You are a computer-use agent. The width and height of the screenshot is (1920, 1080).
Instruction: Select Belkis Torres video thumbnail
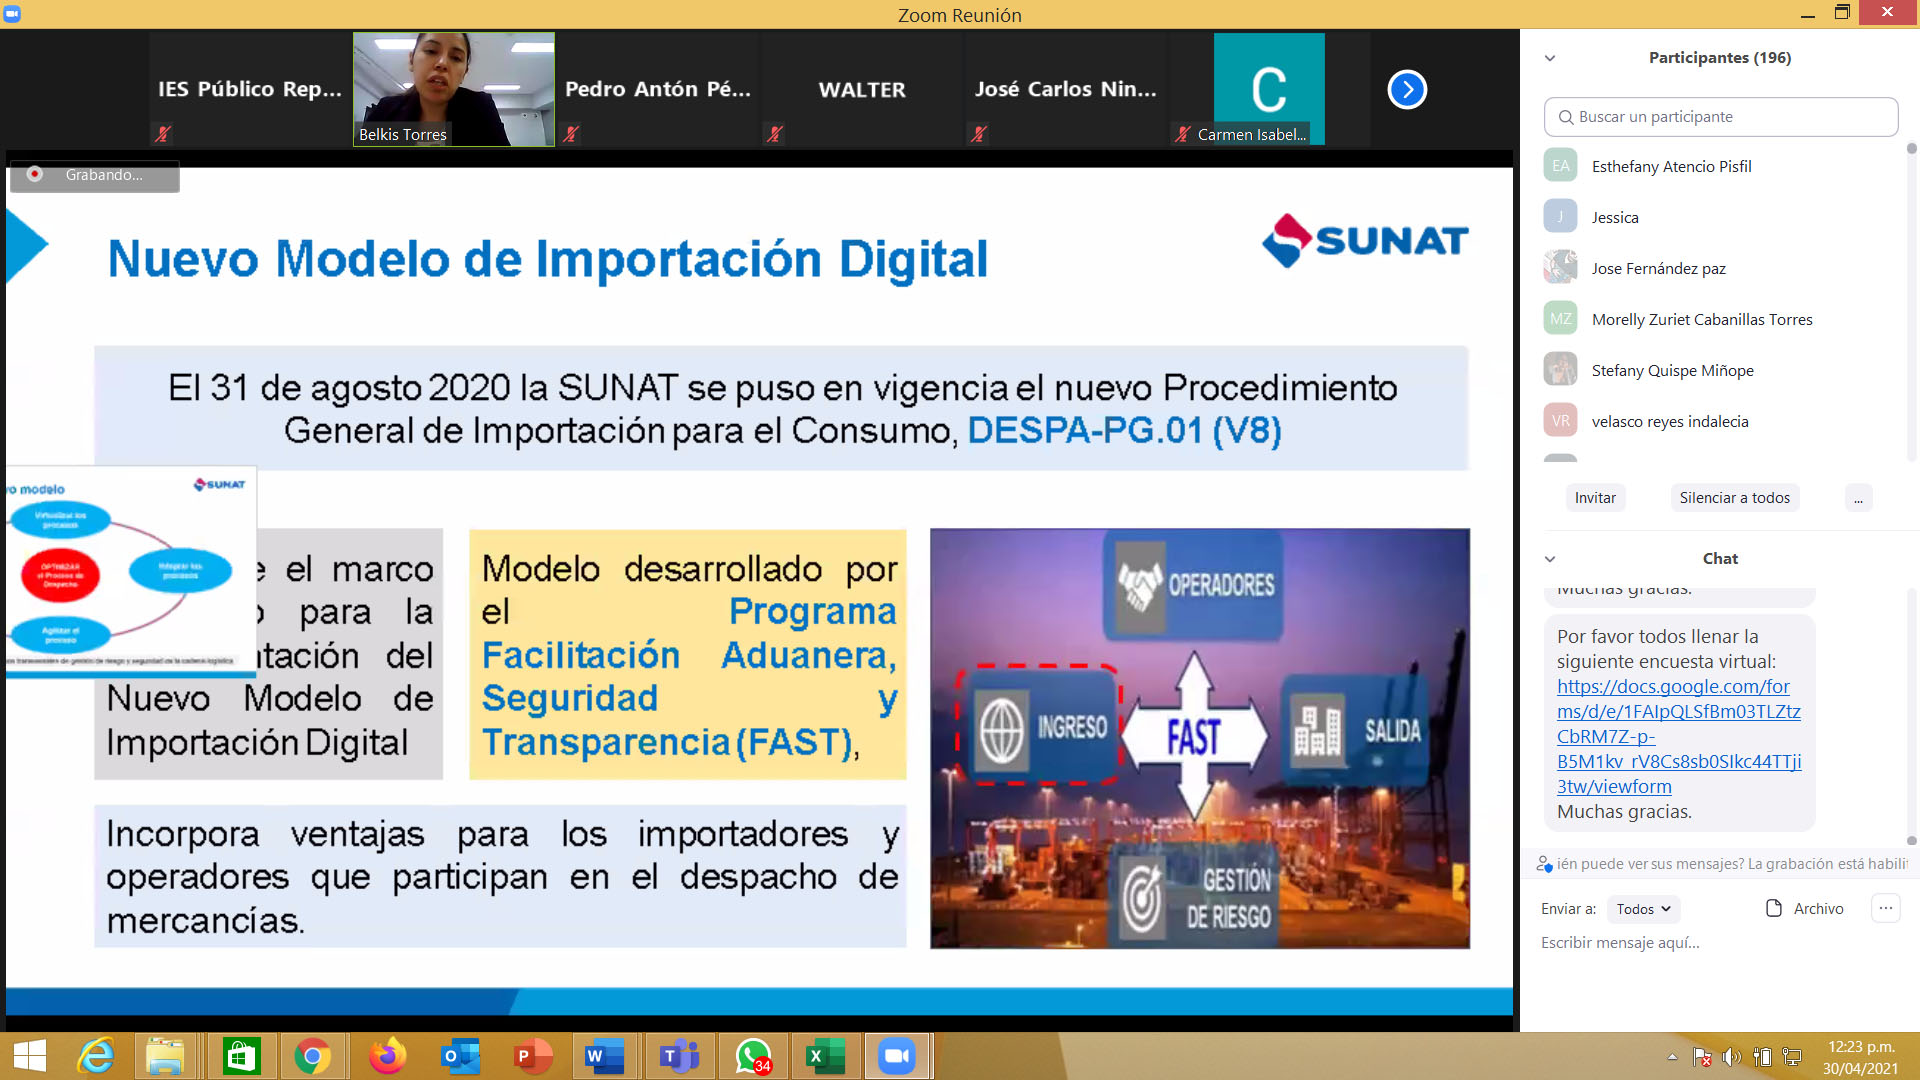pyautogui.click(x=454, y=89)
